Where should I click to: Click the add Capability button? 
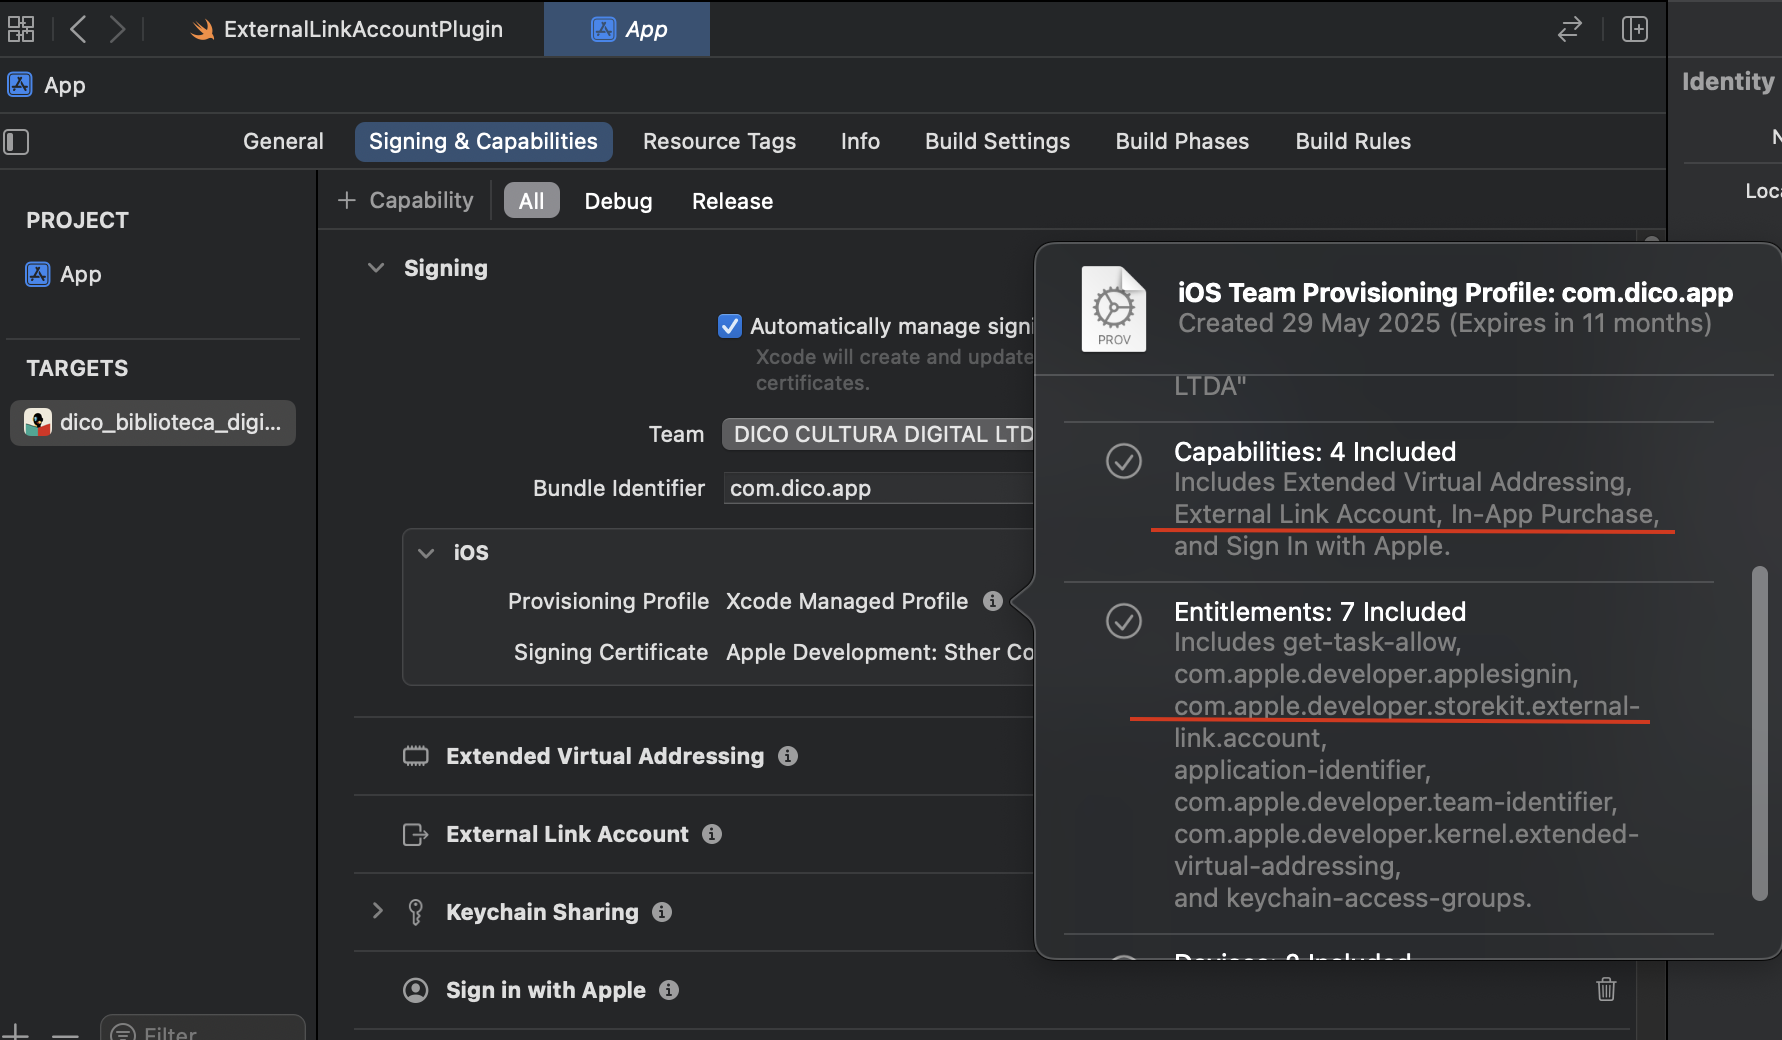[x=406, y=201]
